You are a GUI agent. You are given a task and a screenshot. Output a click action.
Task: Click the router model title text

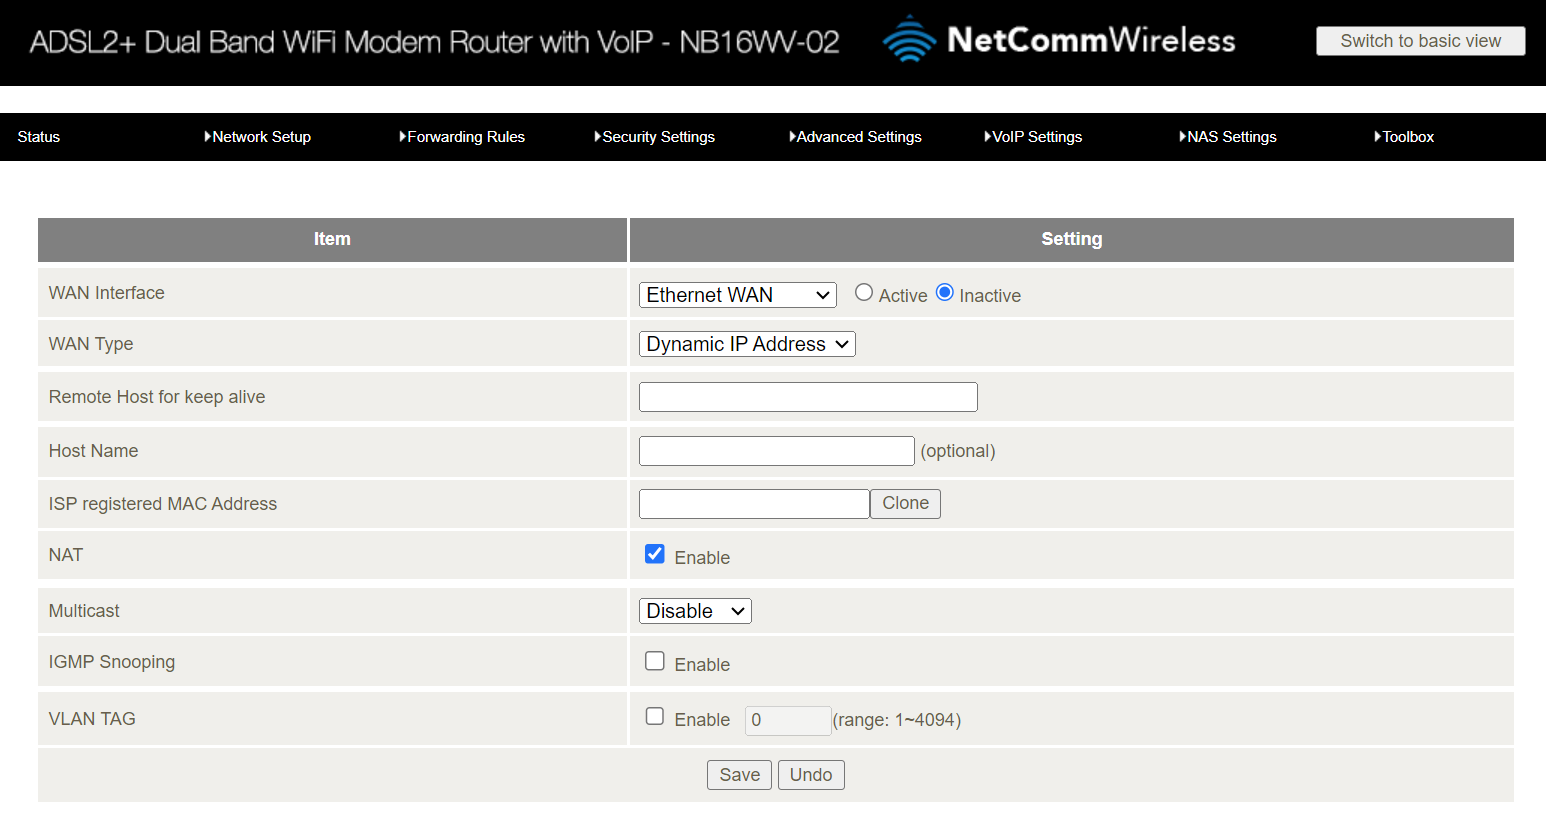(x=434, y=42)
